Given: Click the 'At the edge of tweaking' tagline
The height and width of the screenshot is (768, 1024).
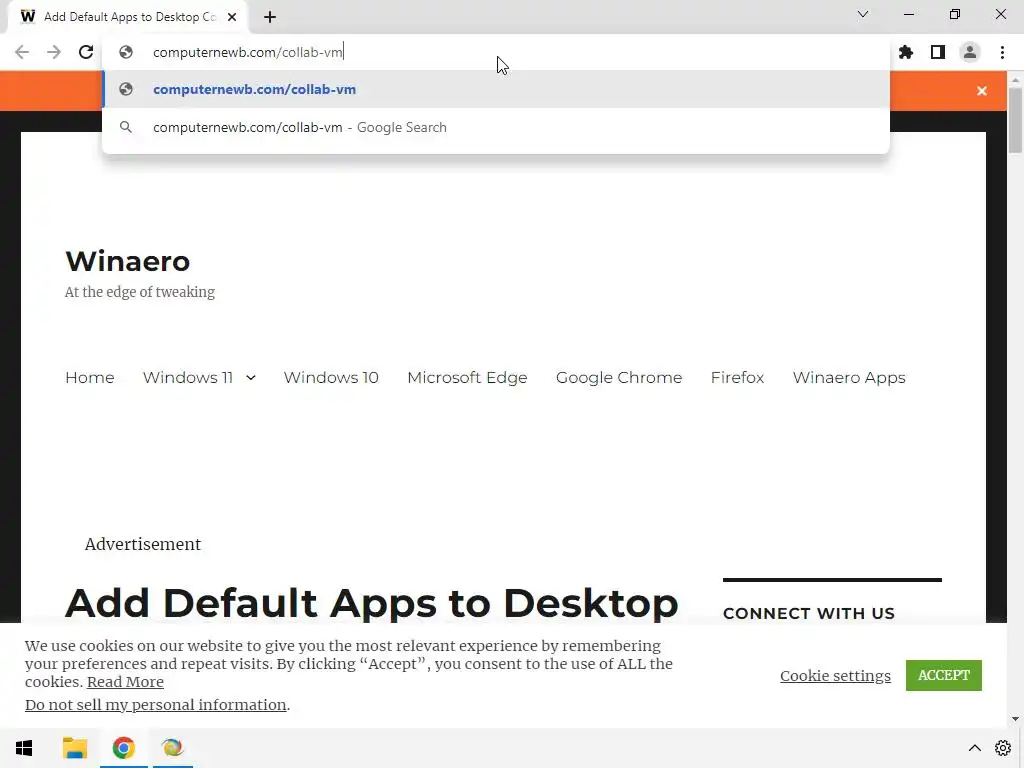Looking at the screenshot, I should [x=140, y=292].
